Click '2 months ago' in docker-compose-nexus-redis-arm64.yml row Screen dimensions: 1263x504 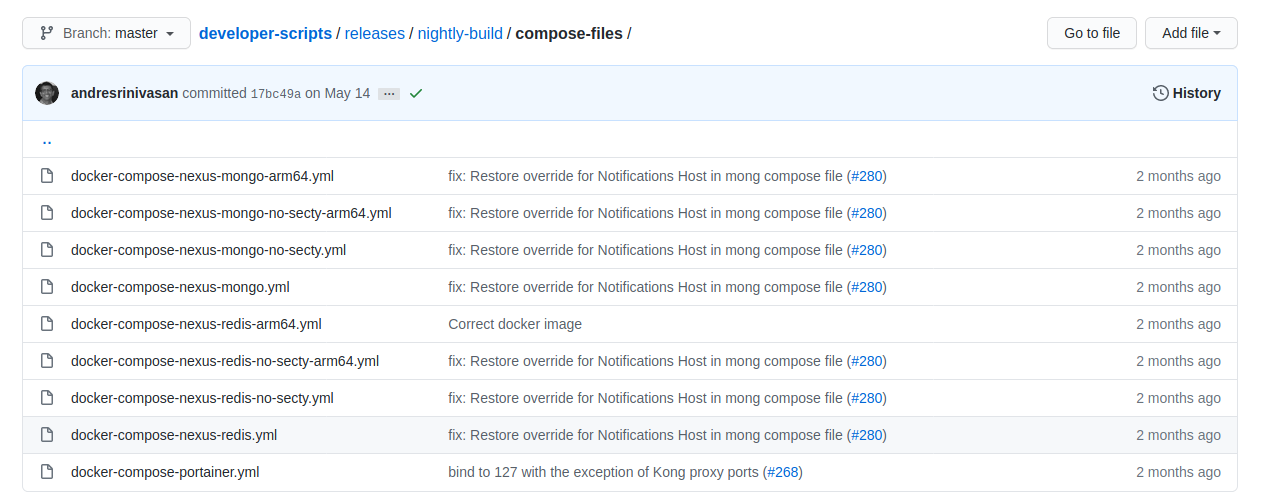point(1178,324)
